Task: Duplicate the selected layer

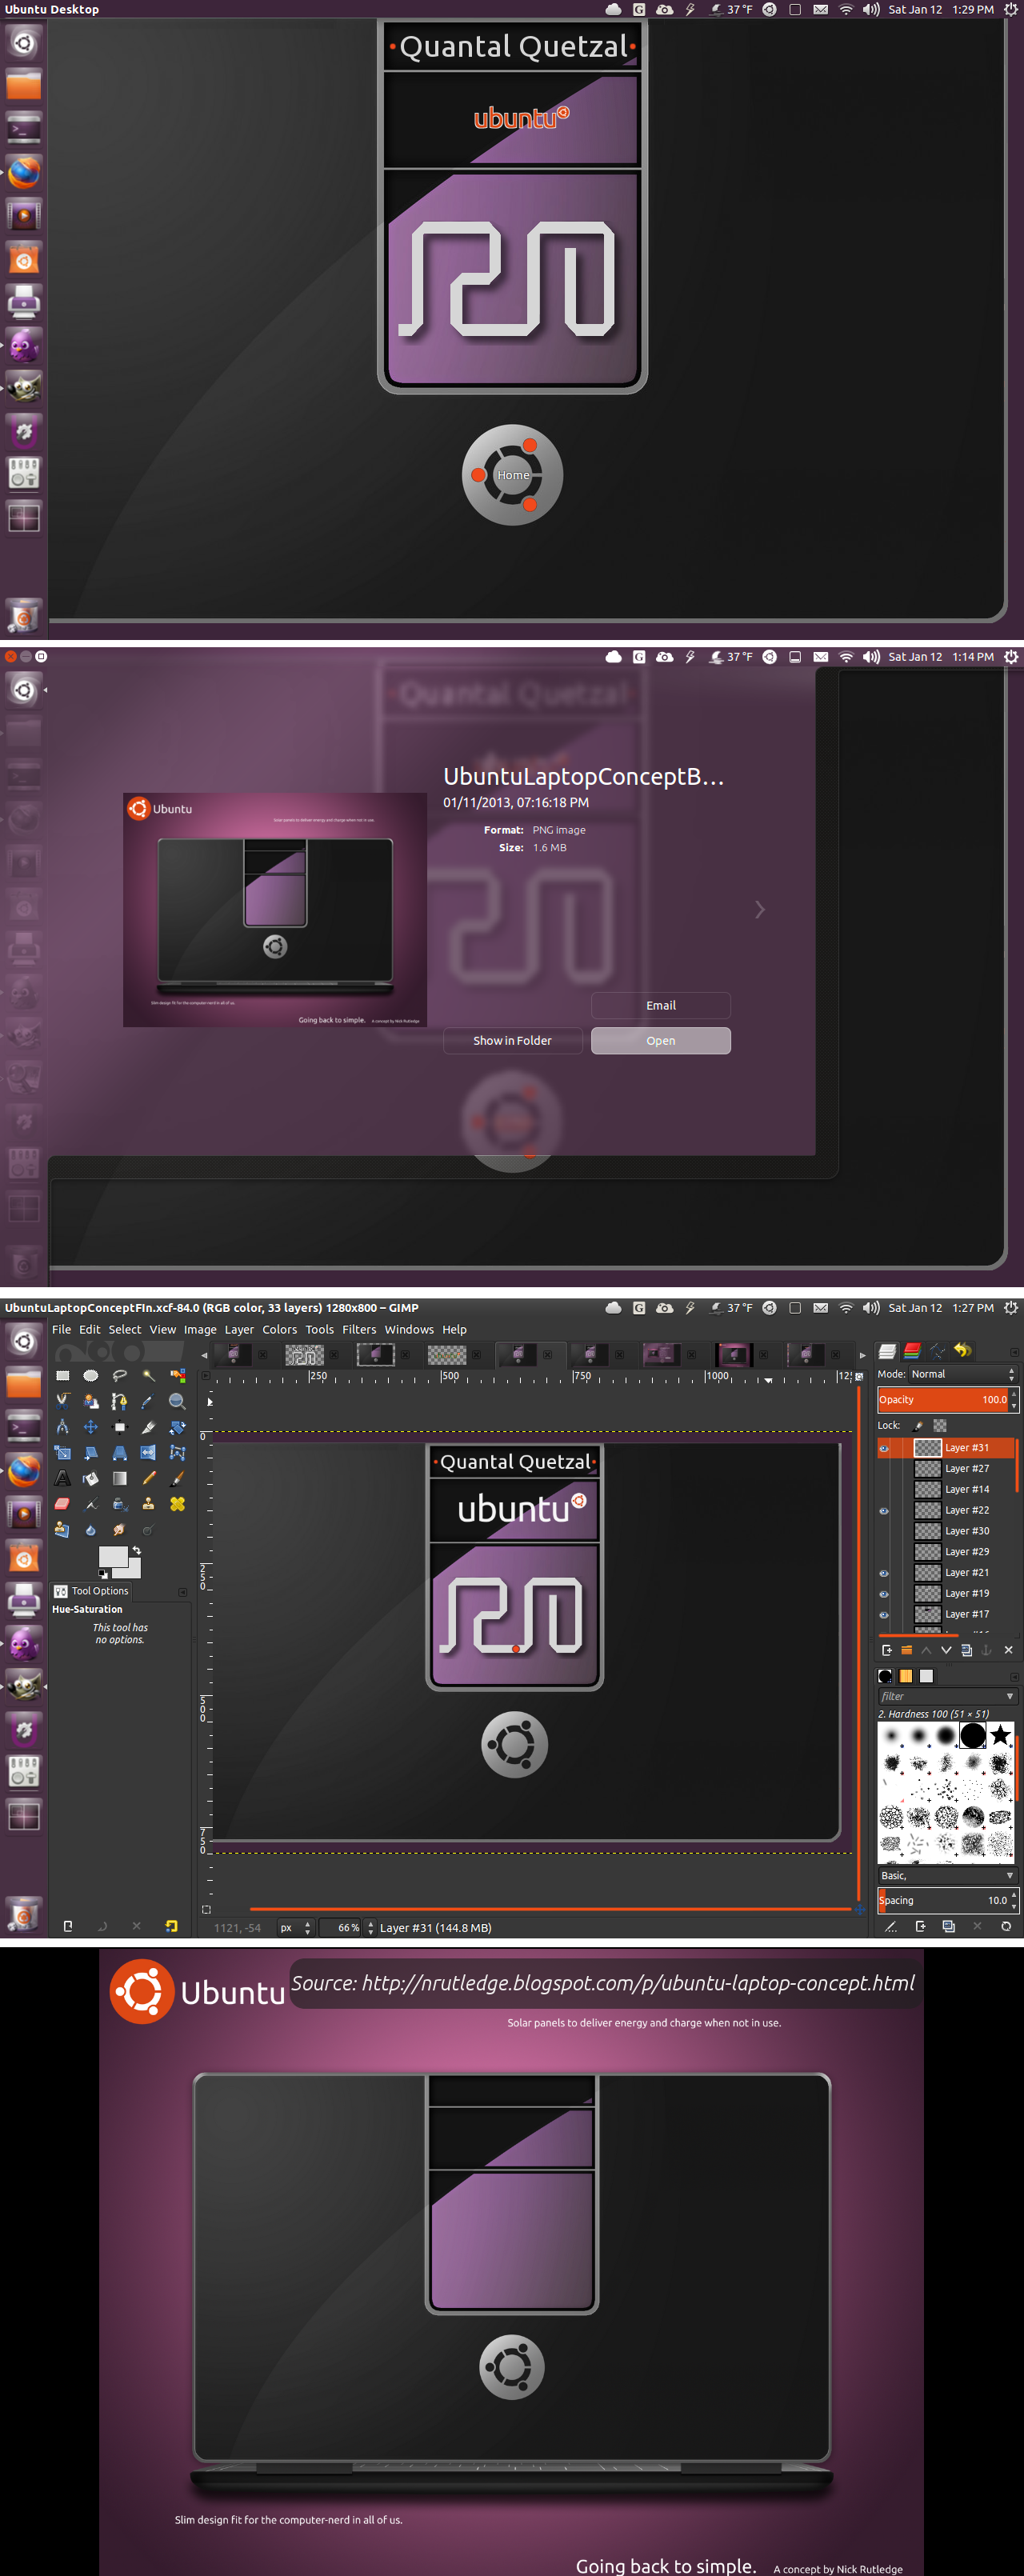Action: [967, 1650]
